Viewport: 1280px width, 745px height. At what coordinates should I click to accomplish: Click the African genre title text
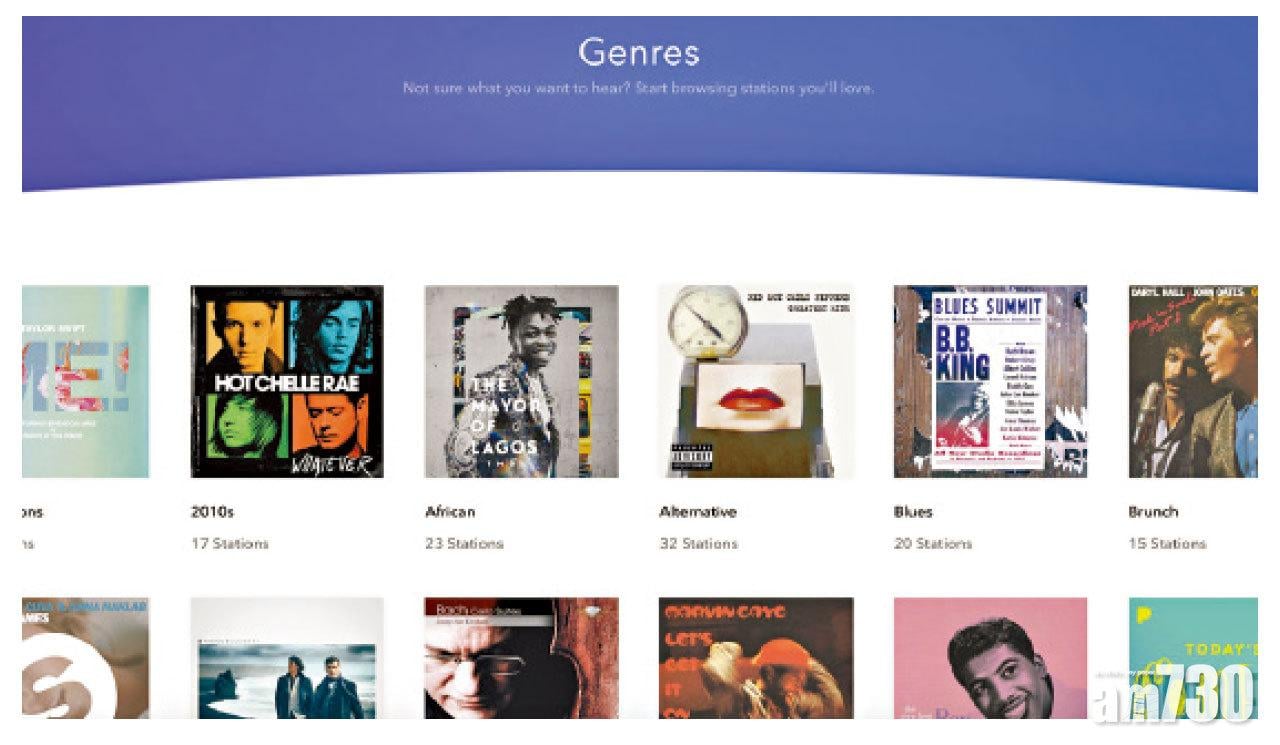coord(450,511)
